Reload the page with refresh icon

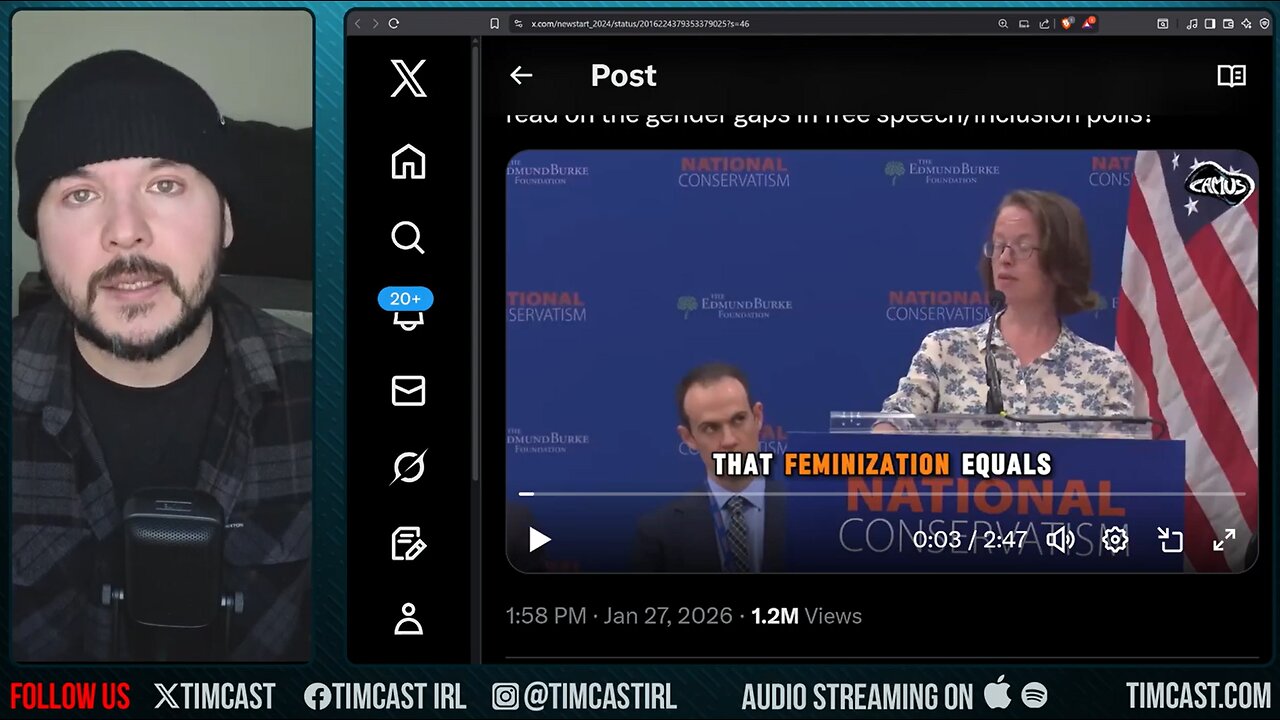(394, 23)
